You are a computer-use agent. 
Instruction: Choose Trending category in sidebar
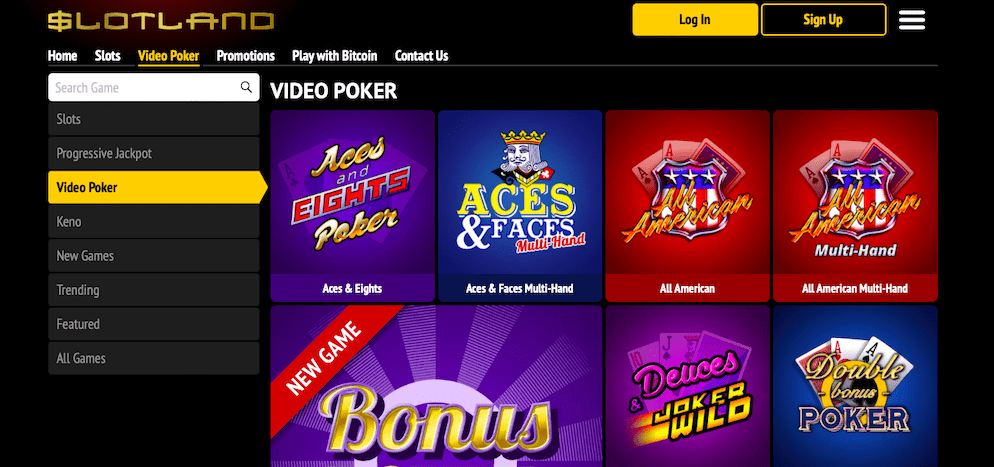[x=153, y=290]
